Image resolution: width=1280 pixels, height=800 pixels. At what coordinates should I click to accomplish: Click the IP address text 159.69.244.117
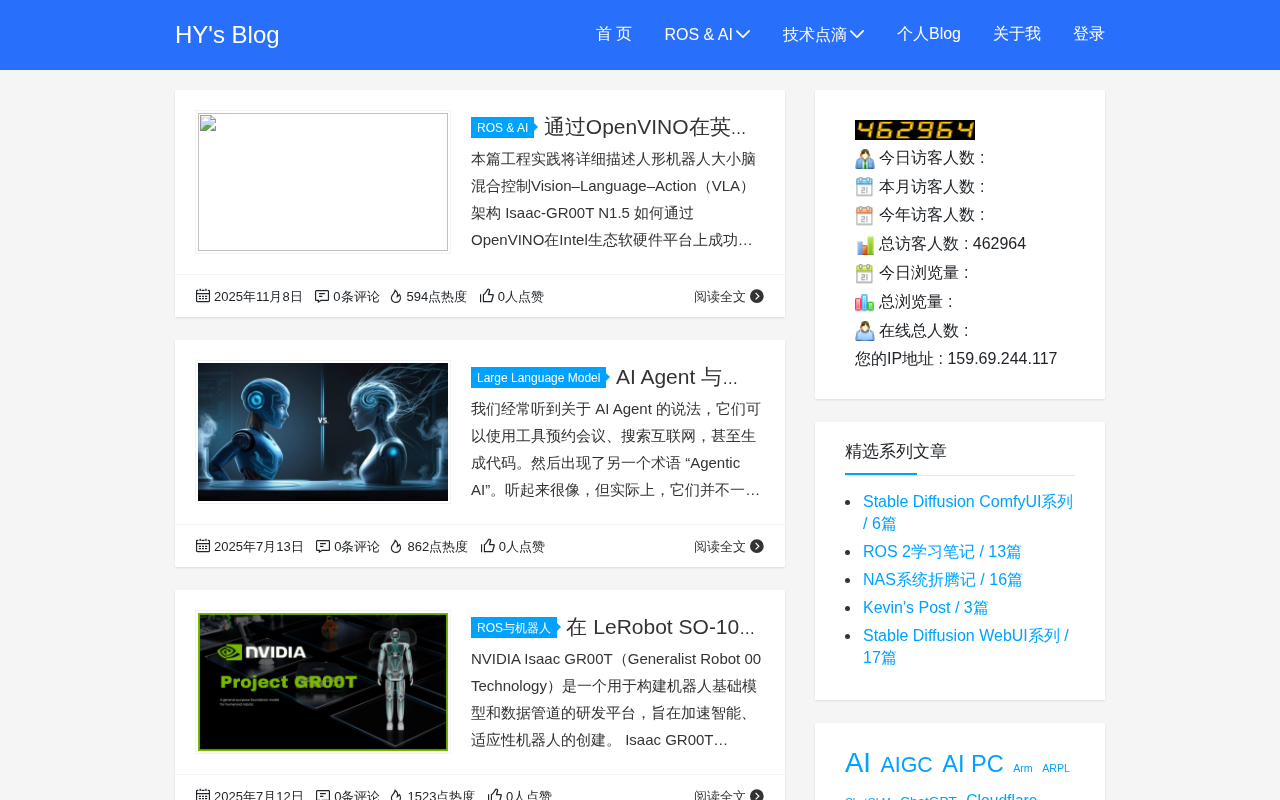[x=1002, y=359]
